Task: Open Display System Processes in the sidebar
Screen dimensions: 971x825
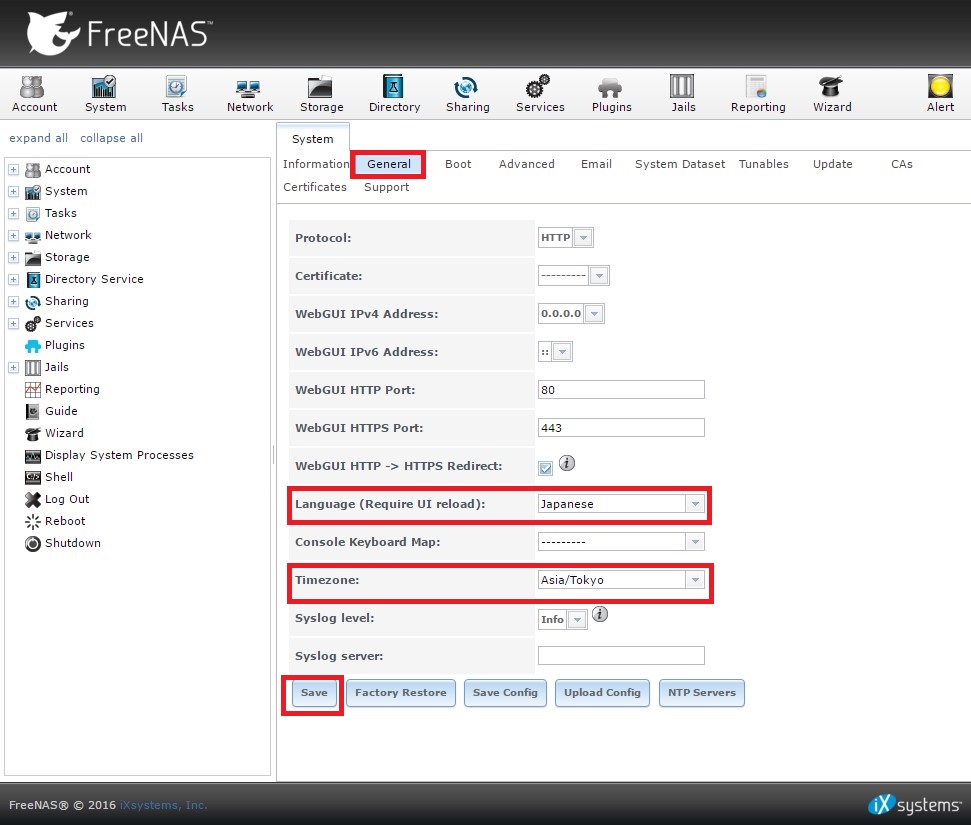Action: 119,455
